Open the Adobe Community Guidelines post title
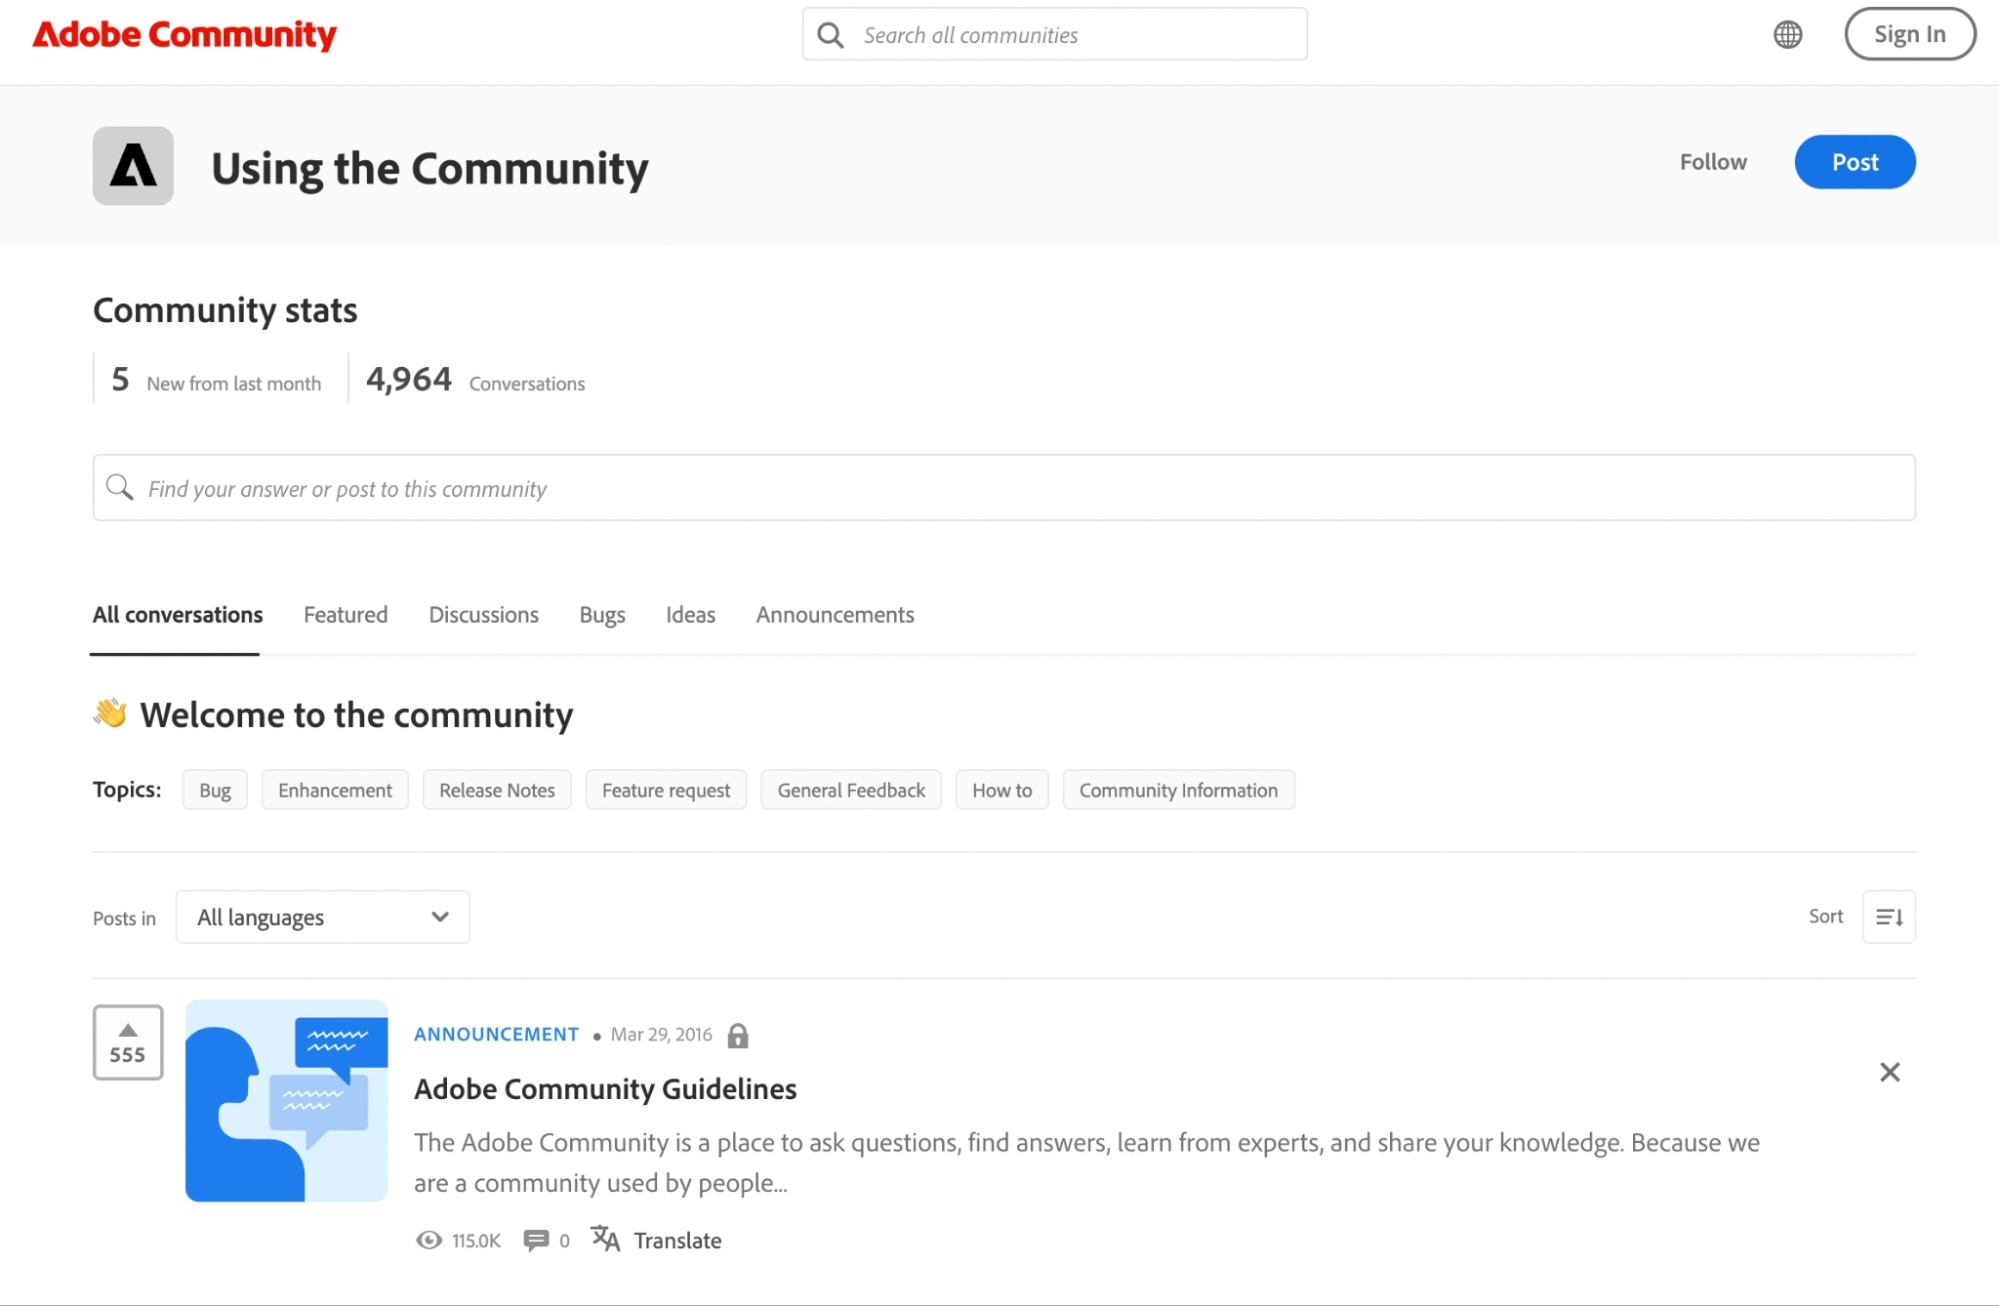This screenshot has width=1999, height=1306. (x=605, y=1089)
